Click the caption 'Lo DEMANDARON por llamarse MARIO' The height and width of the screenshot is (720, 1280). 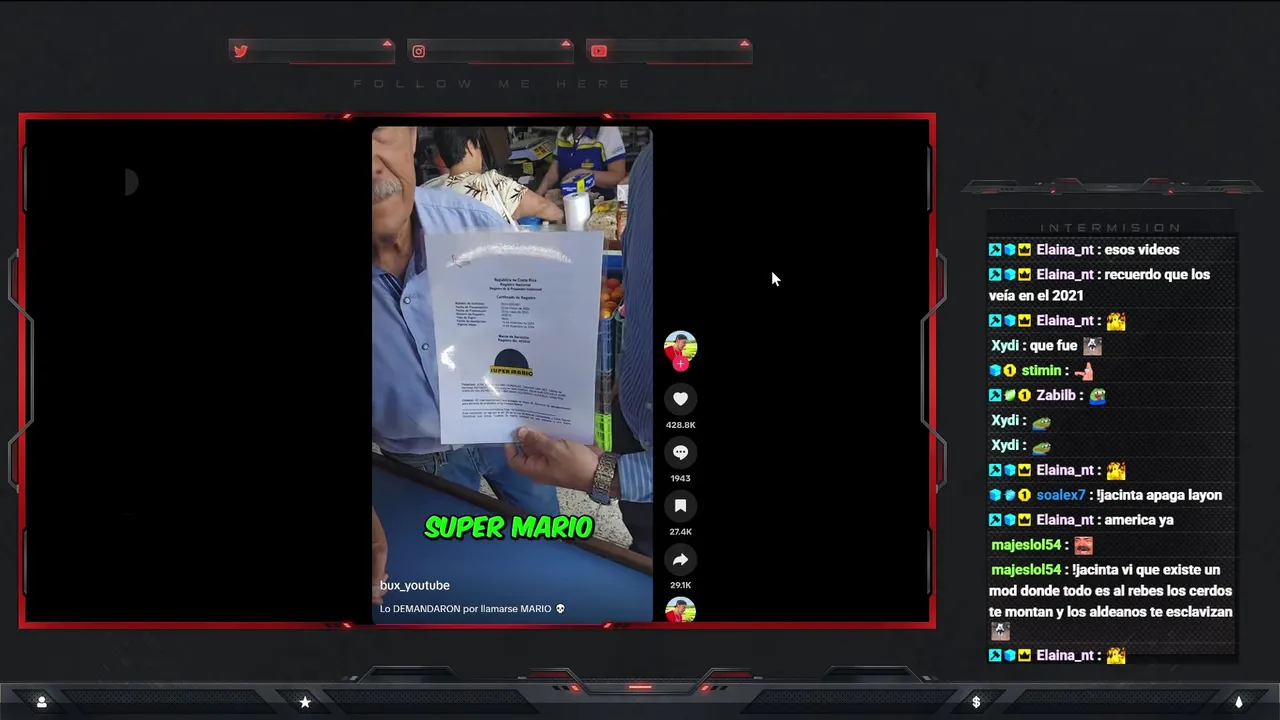click(465, 608)
